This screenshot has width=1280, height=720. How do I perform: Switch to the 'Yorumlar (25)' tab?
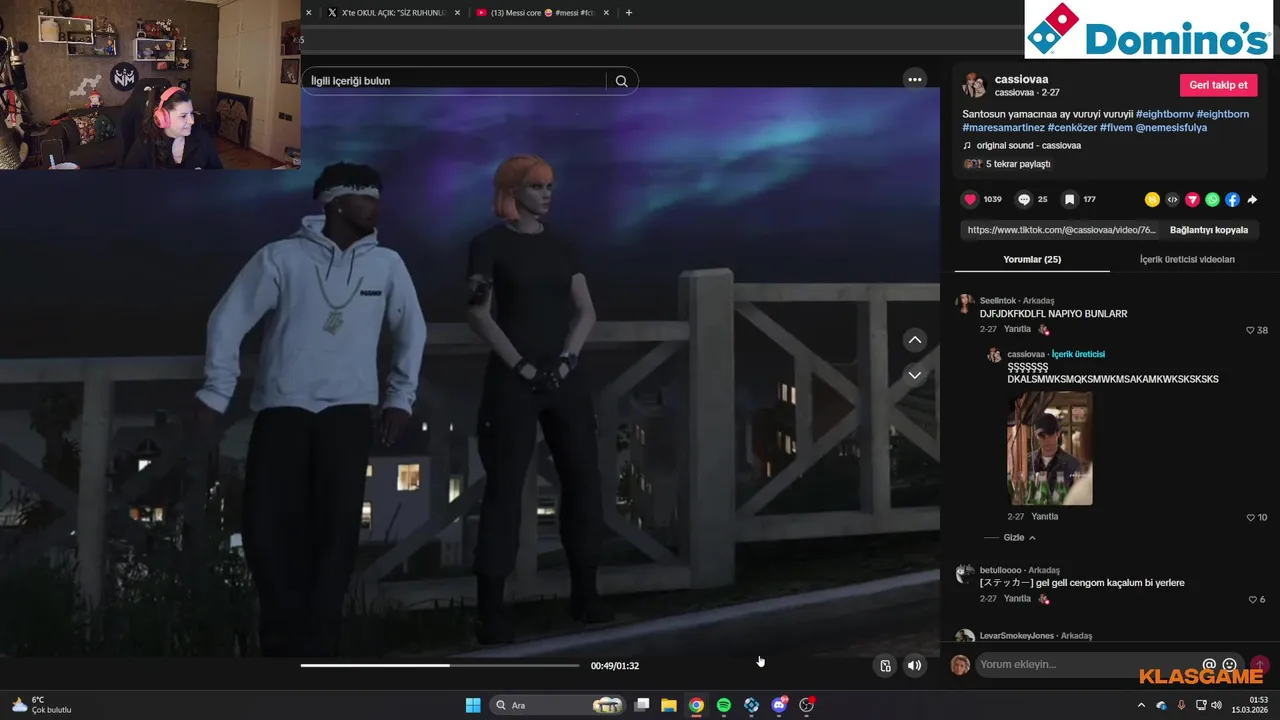(x=1032, y=259)
